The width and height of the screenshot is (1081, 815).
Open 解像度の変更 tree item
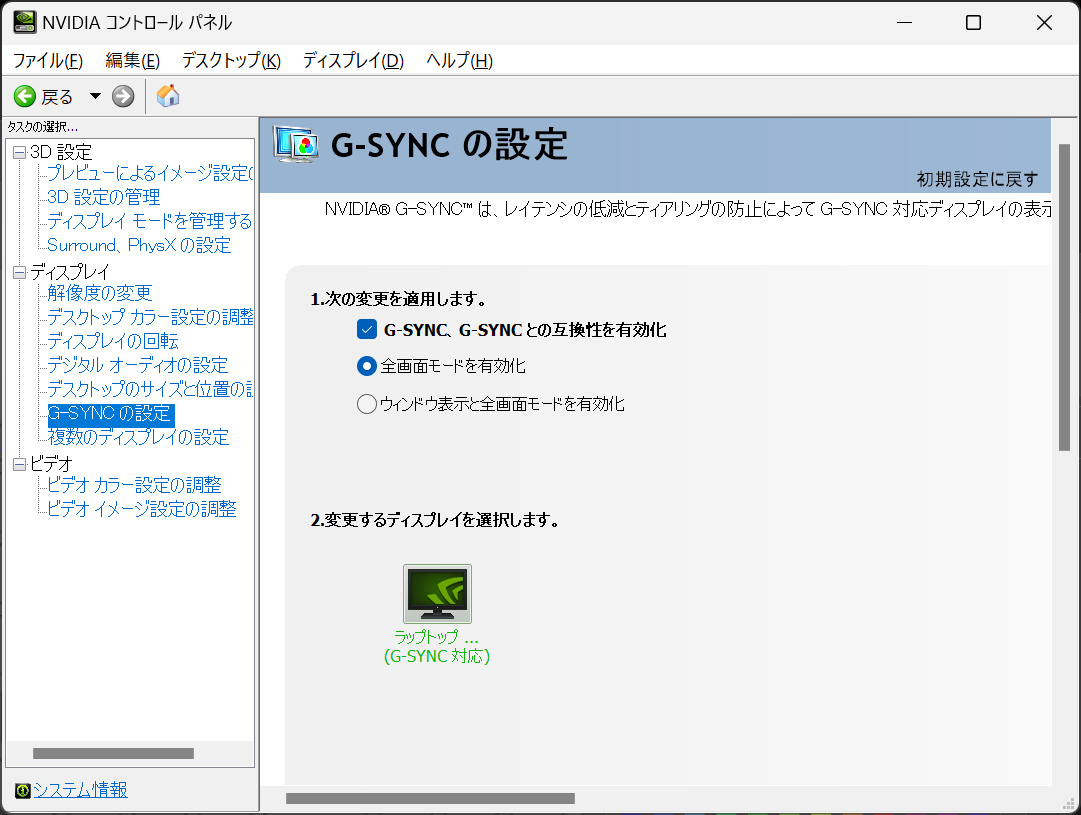100,293
